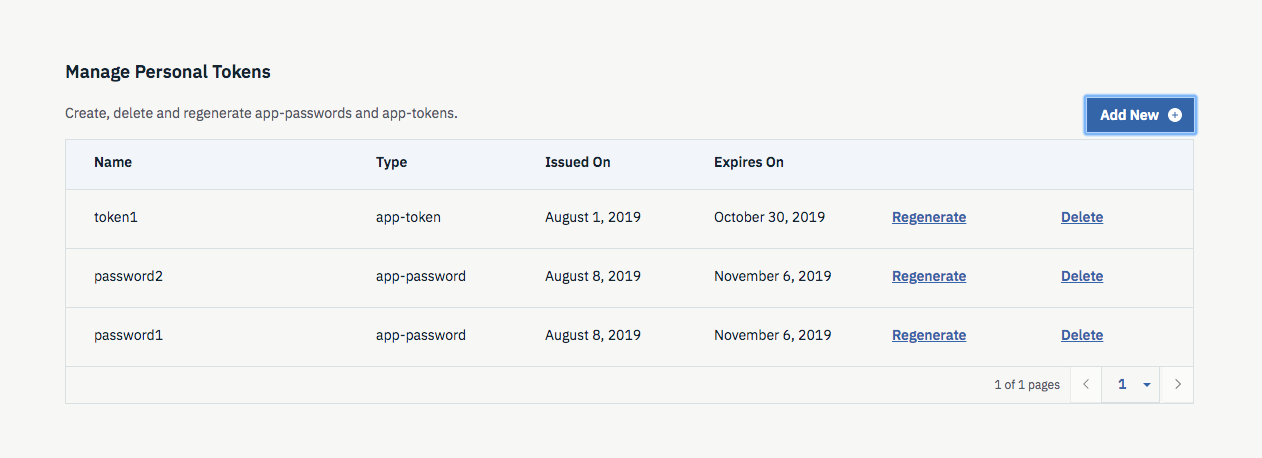Delete the password1 entry
Image resolution: width=1262 pixels, height=458 pixels.
click(1082, 335)
